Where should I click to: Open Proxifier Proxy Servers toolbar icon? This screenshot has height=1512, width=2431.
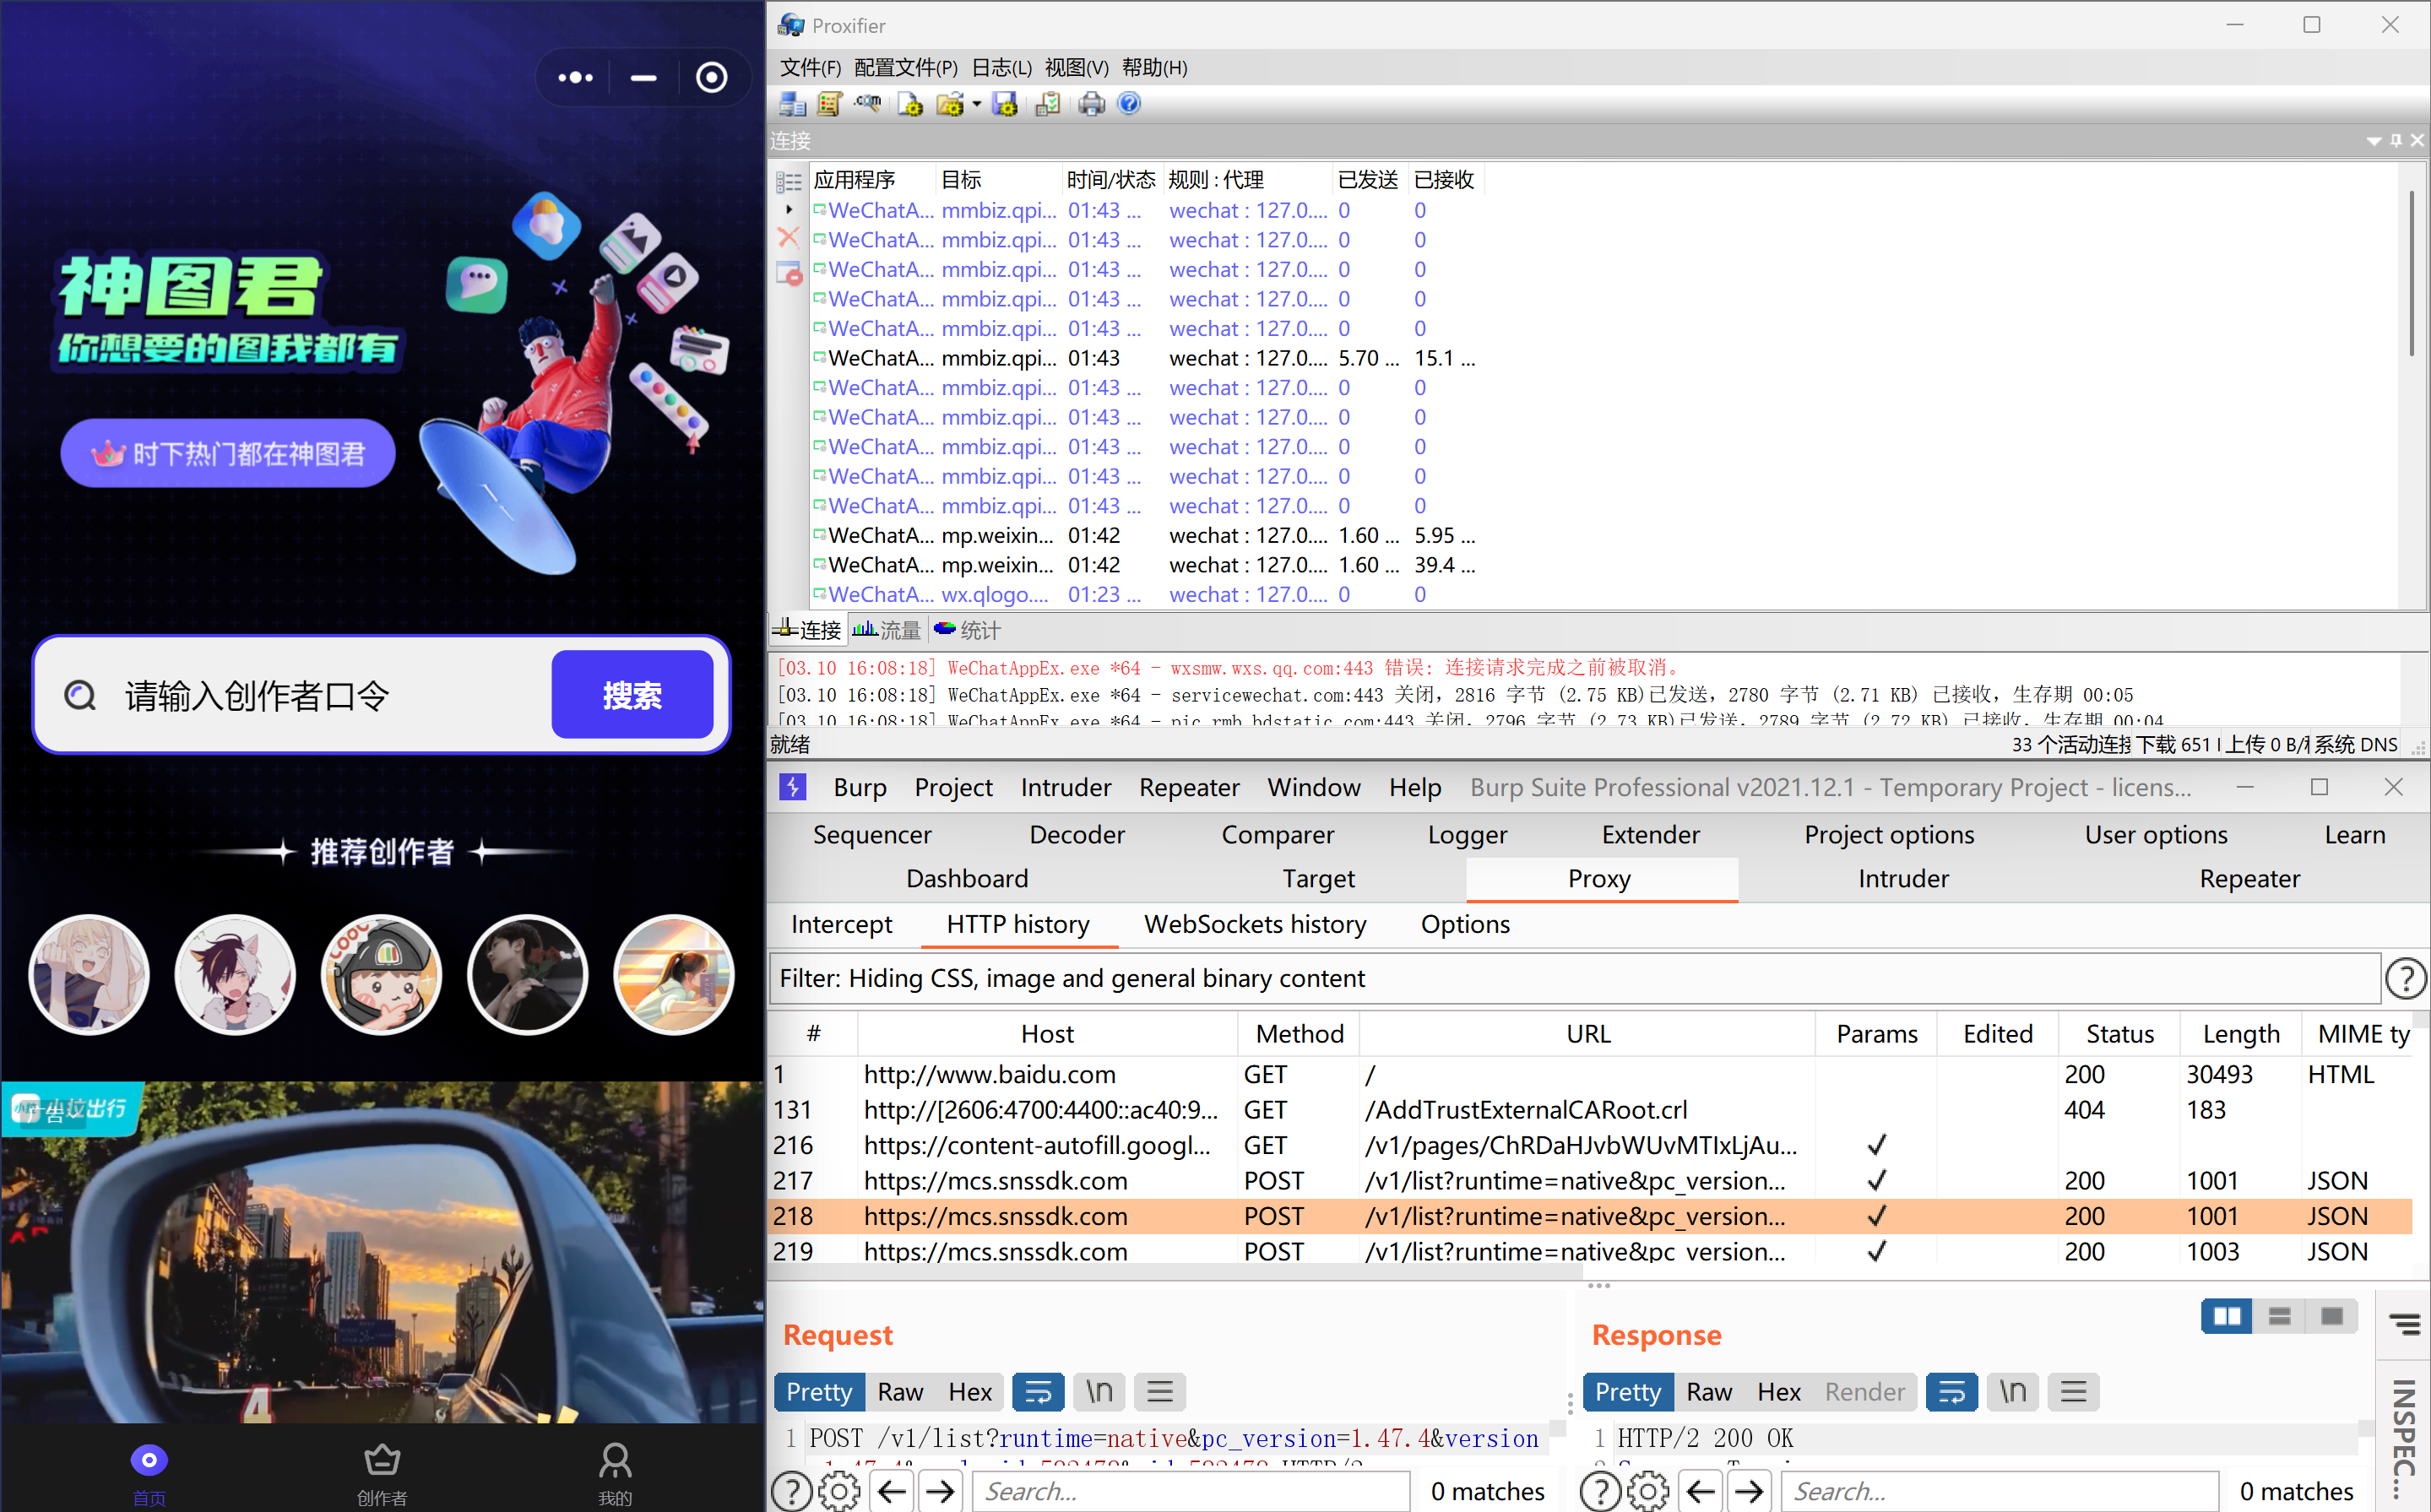(x=793, y=104)
